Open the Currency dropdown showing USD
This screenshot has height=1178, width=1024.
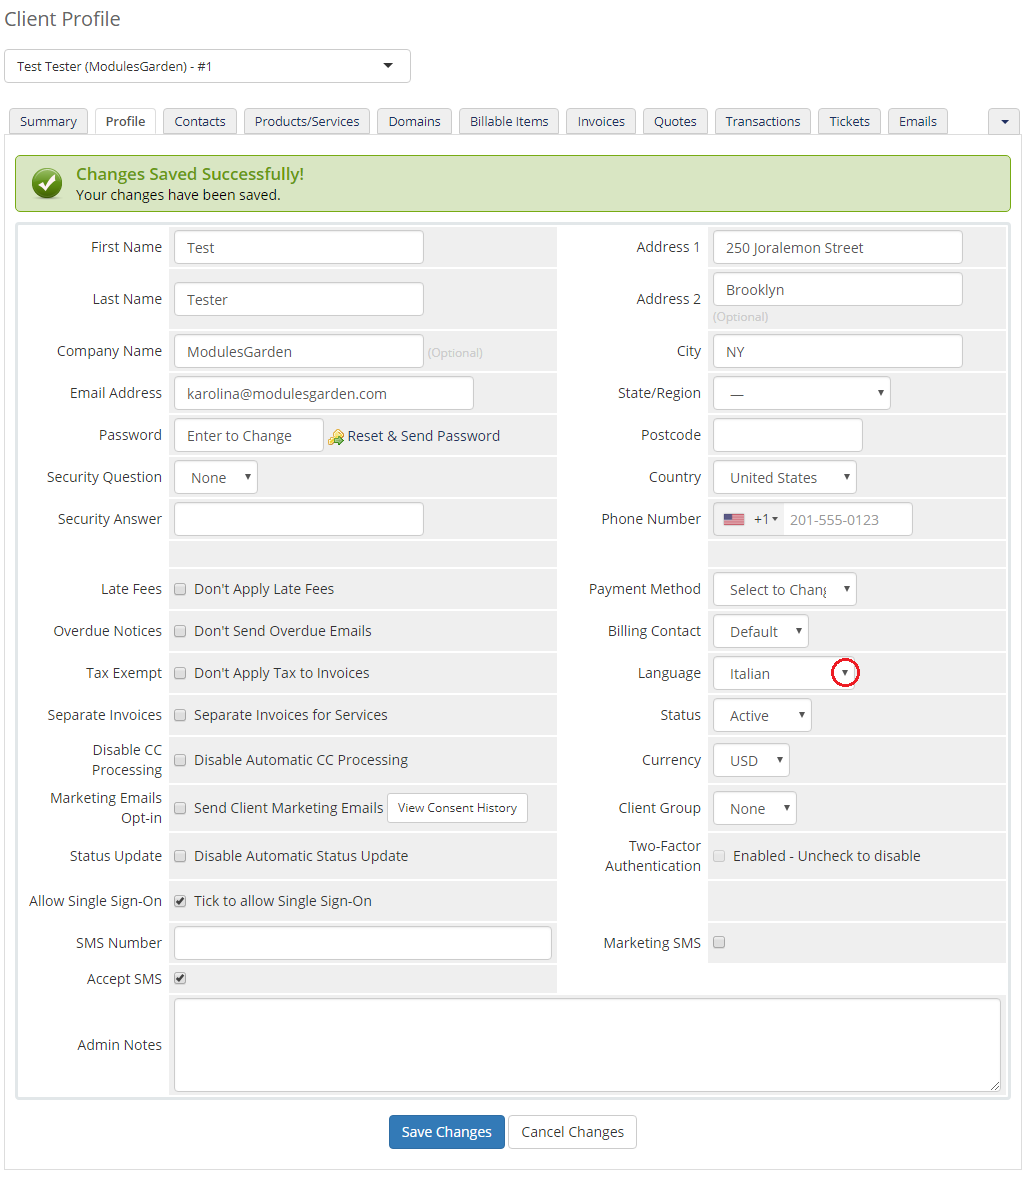click(751, 761)
